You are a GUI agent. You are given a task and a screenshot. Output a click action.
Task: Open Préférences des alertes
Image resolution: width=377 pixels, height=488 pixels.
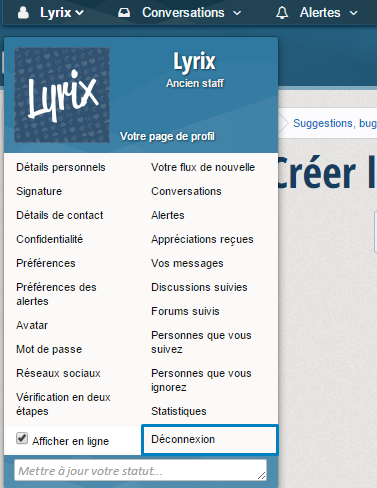click(56, 294)
